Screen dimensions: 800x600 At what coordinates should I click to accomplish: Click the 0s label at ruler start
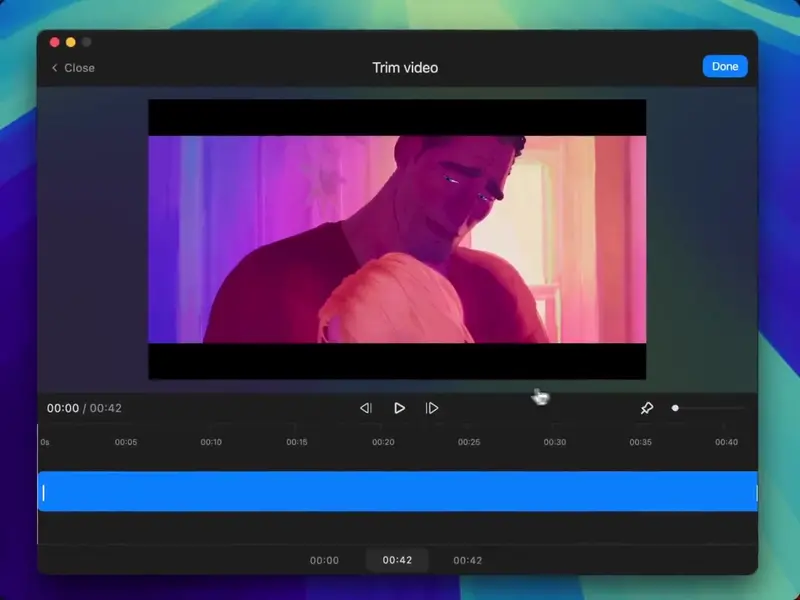tap(45, 442)
